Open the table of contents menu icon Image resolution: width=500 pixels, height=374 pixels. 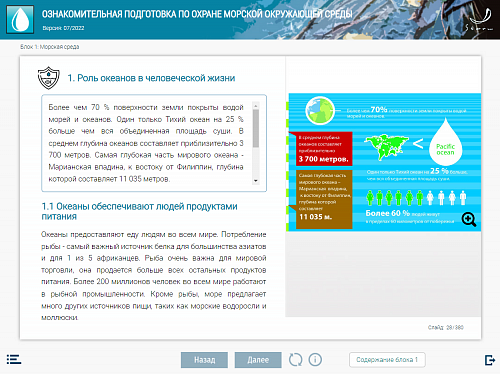pyautogui.click(x=14, y=359)
